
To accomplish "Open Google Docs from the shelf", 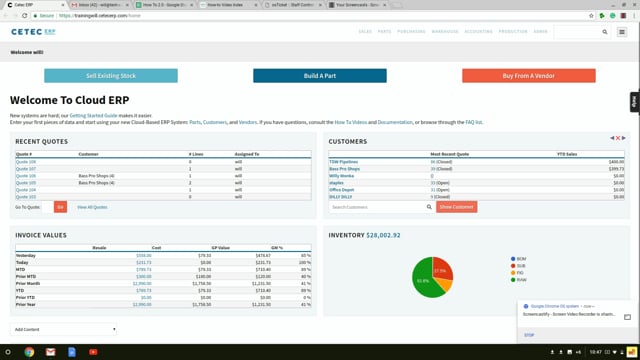I will 72,352.
